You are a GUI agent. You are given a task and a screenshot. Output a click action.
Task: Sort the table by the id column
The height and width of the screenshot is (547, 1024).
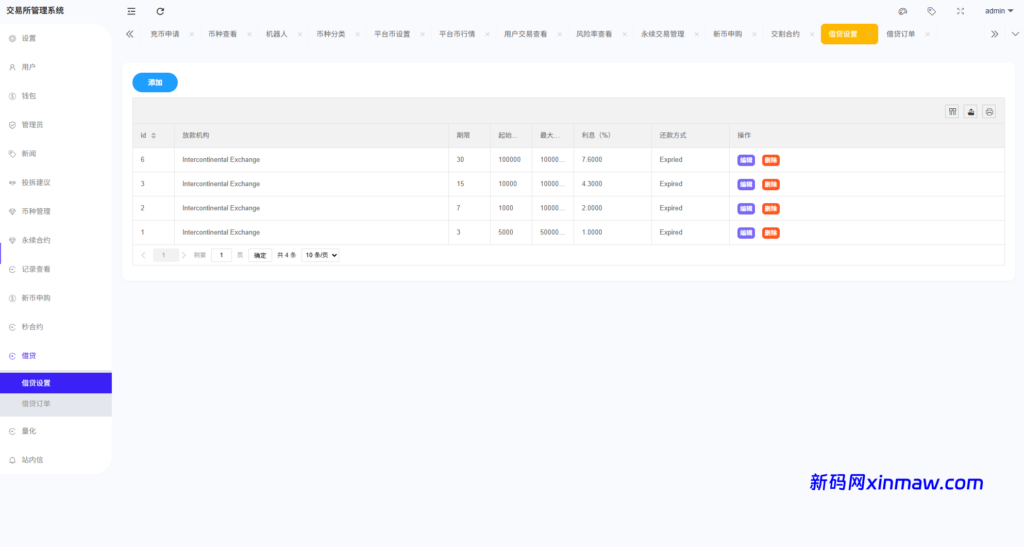point(153,135)
